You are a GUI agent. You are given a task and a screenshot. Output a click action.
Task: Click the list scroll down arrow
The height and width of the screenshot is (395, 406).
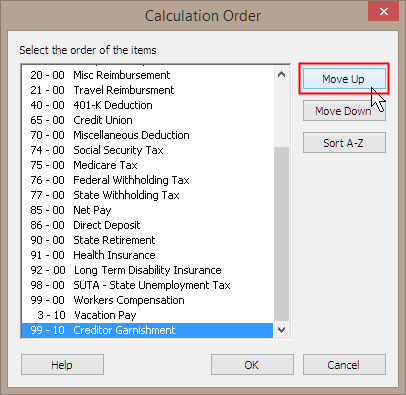pyautogui.click(x=281, y=330)
